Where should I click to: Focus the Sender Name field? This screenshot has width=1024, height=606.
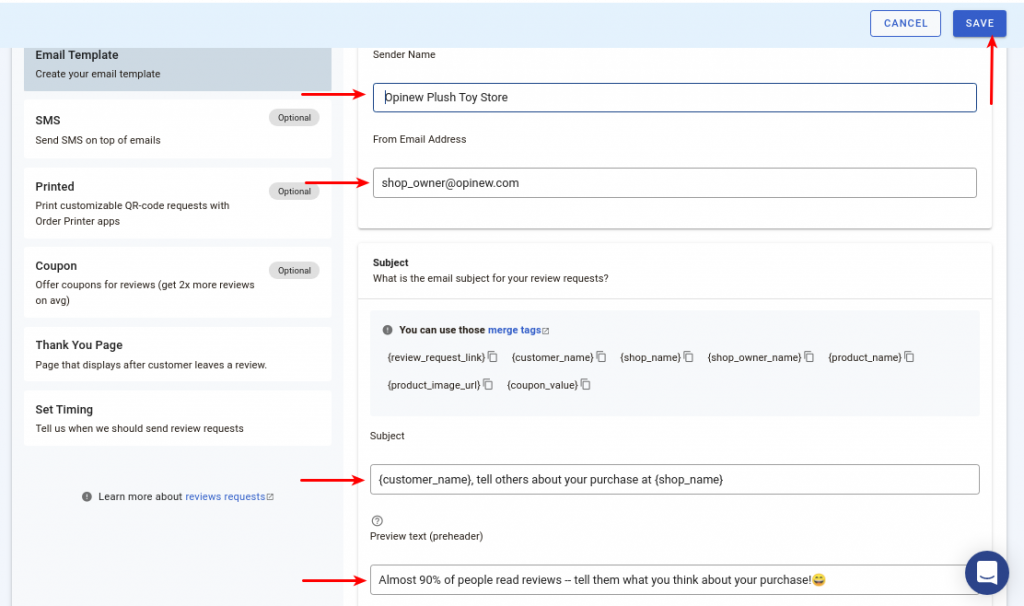pyautogui.click(x=675, y=97)
